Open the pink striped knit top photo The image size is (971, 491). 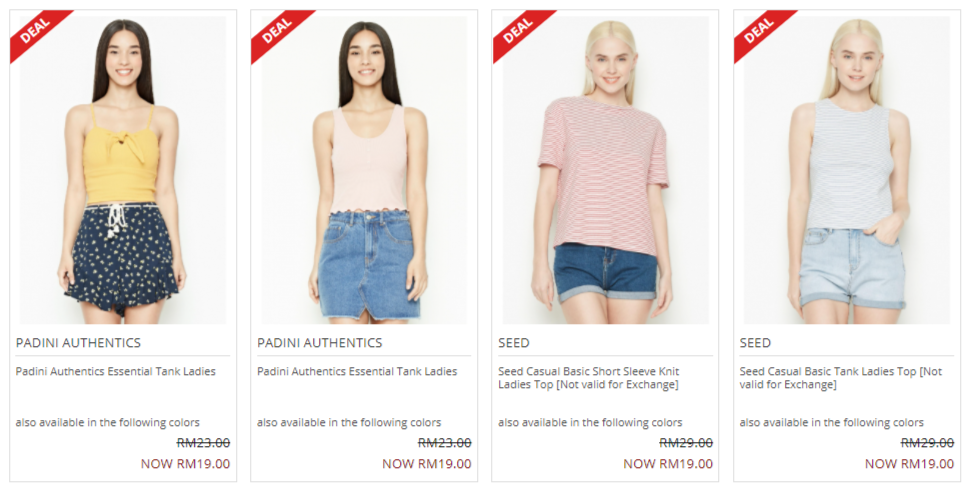606,170
